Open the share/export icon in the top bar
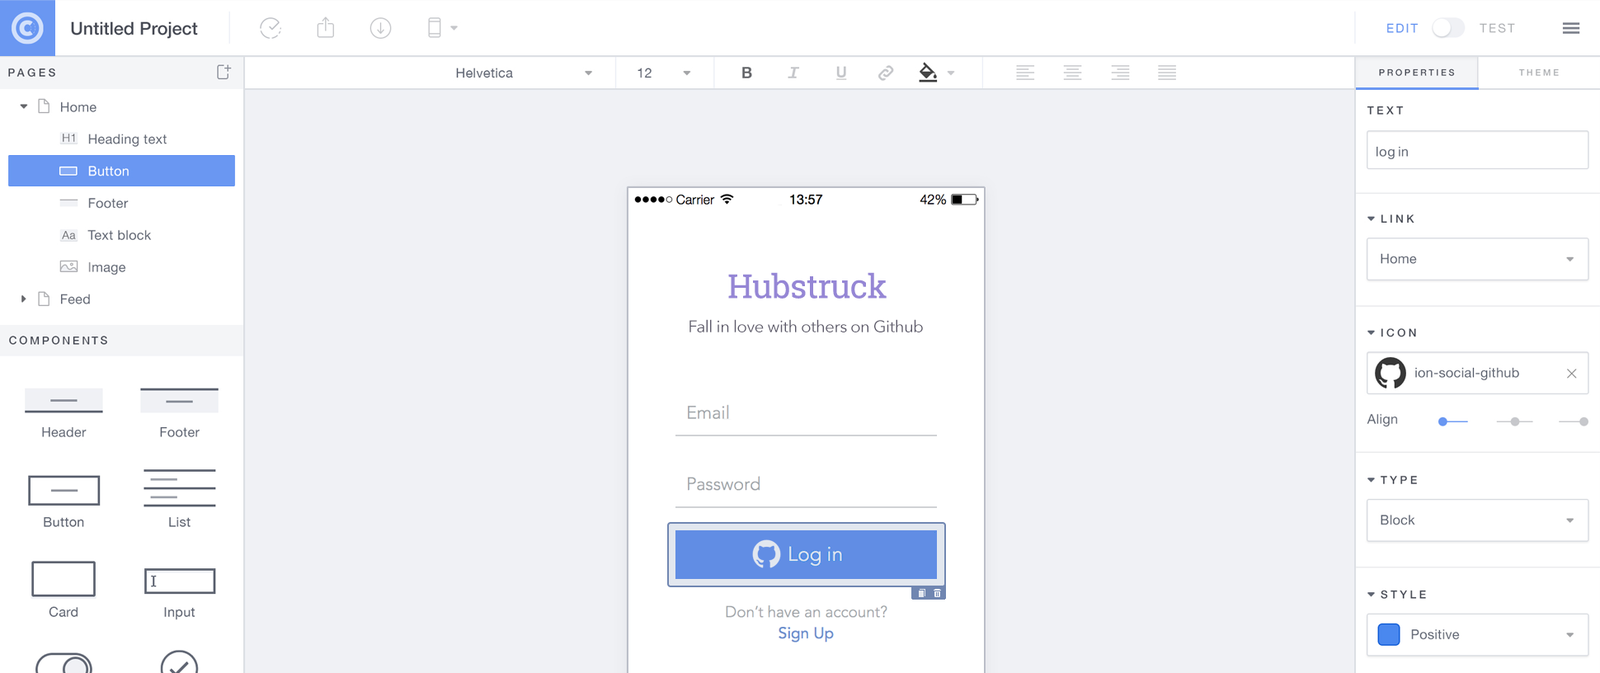Viewport: 1600px width, 673px height. tap(325, 28)
